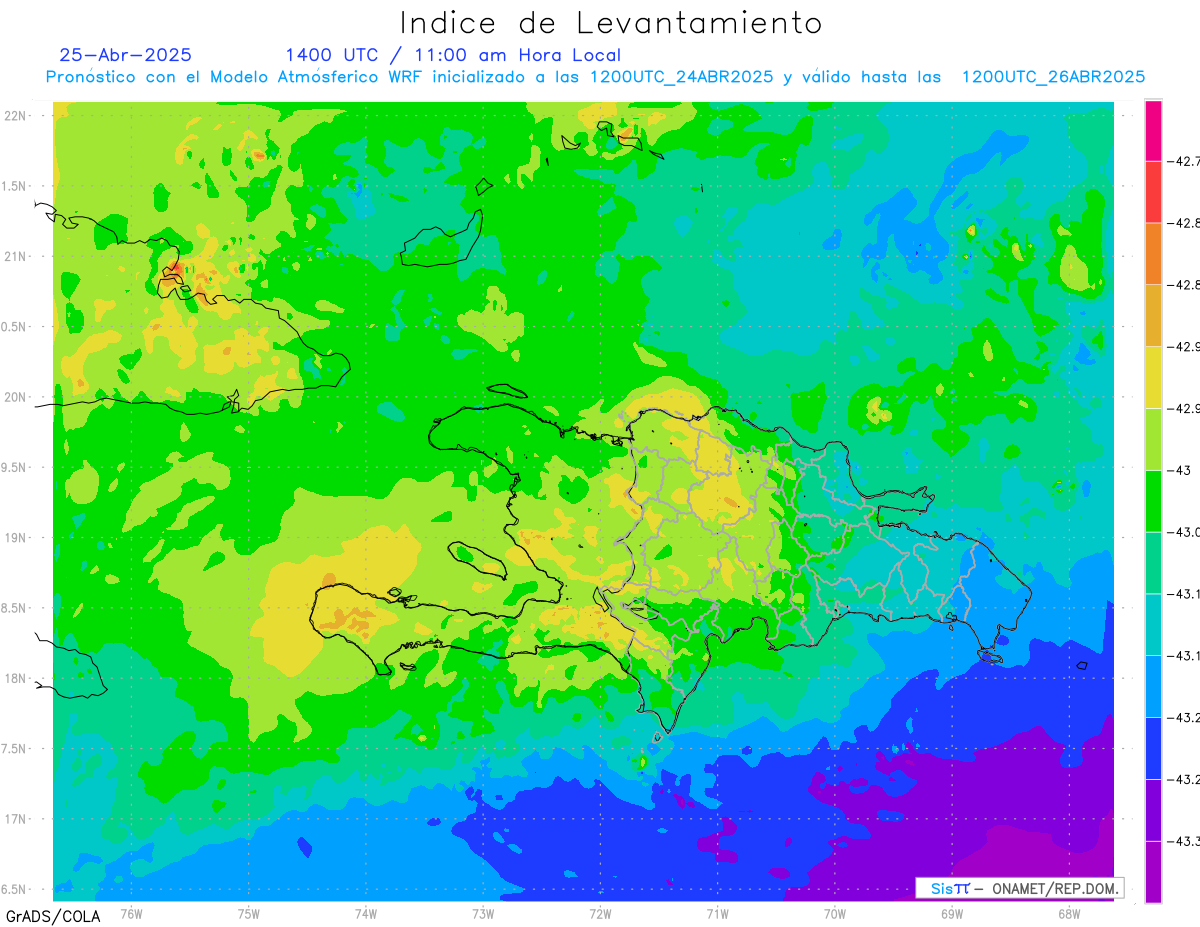Image resolution: width=1200 pixels, height=927 pixels.
Task: Click the "75W" longitude label
Action: tap(249, 913)
